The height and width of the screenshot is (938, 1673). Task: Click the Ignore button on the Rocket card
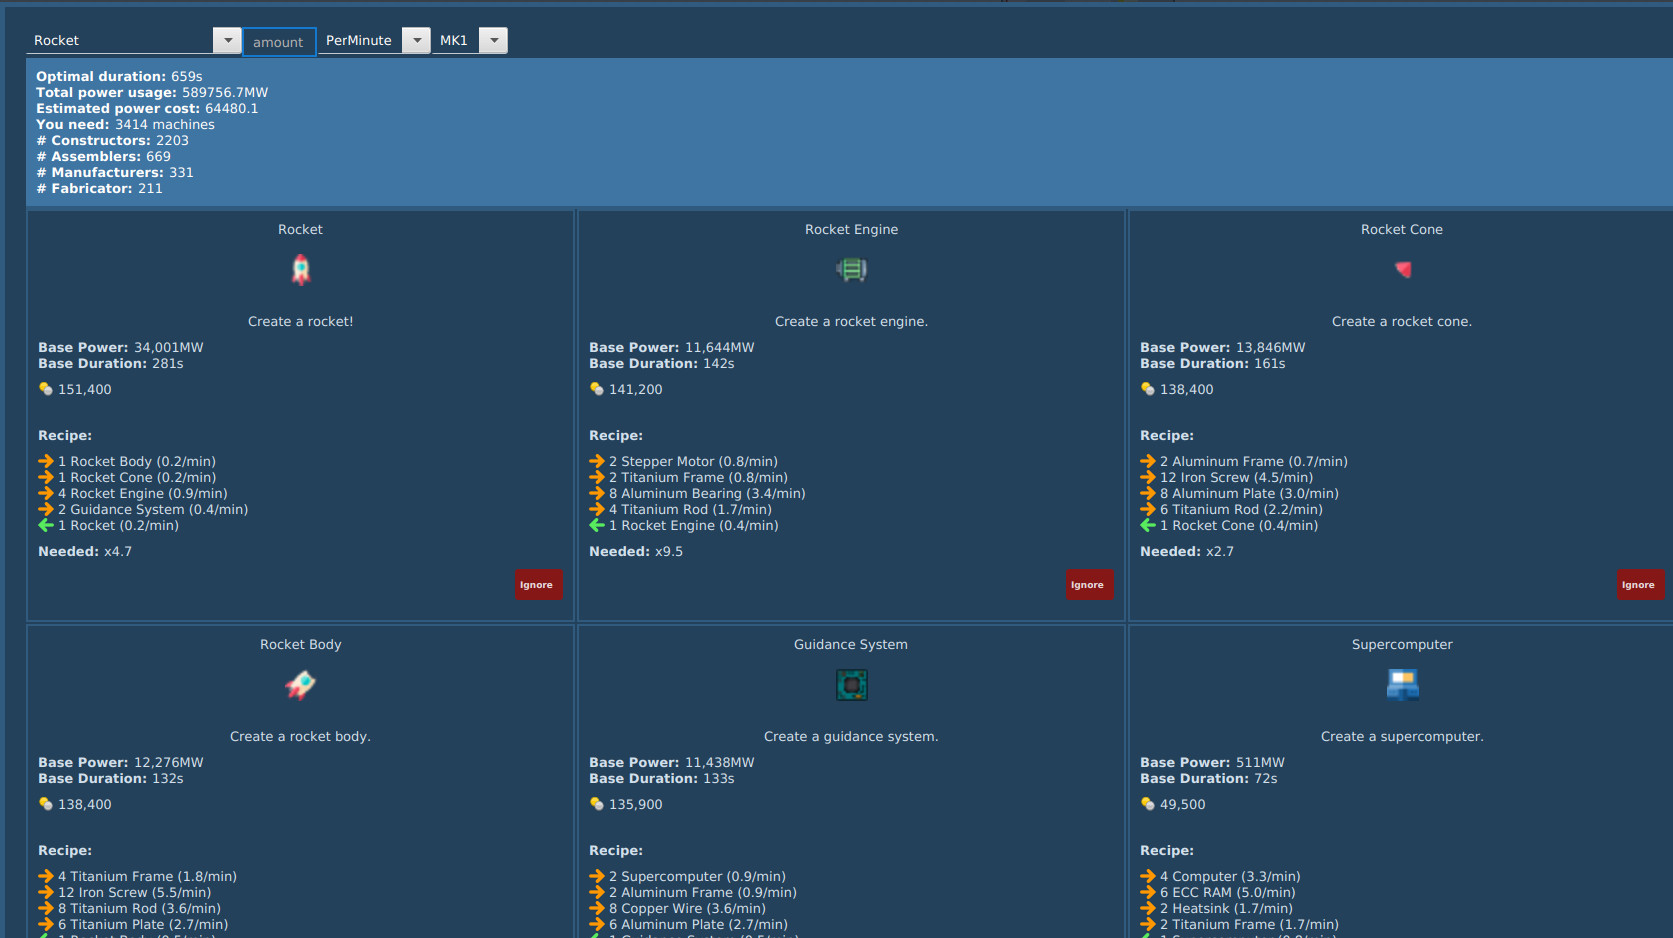pos(538,584)
